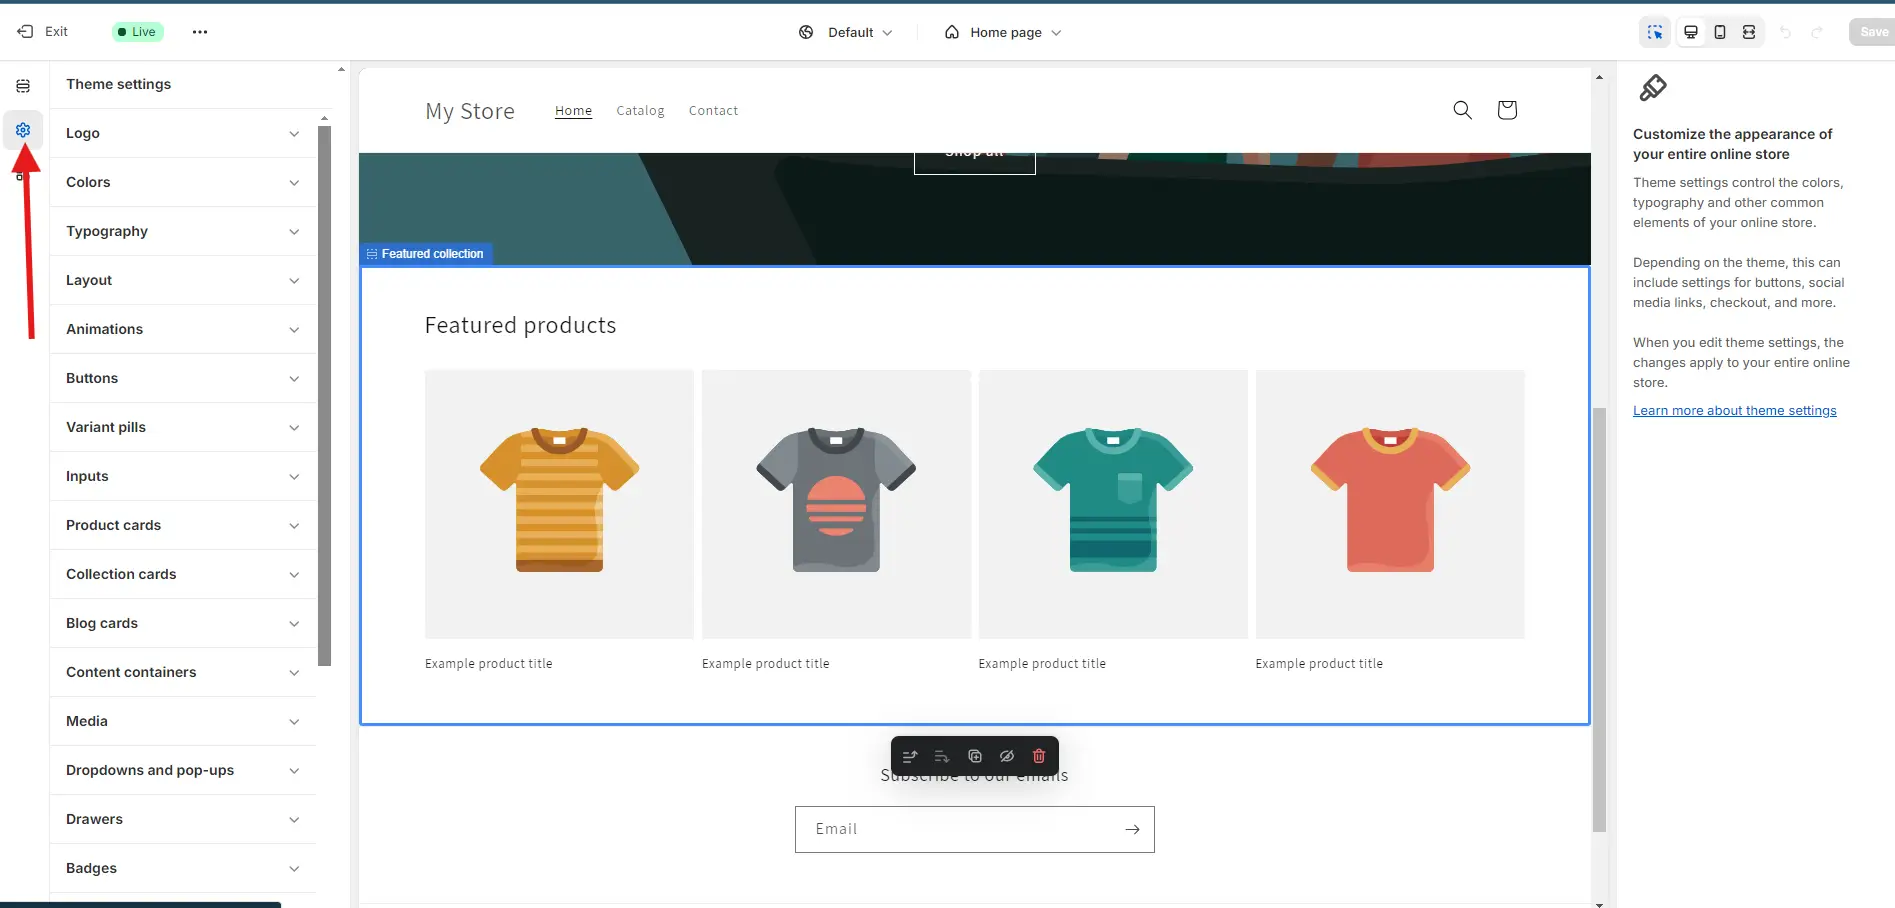Click the paintbrush icon in right panel

click(x=1653, y=88)
